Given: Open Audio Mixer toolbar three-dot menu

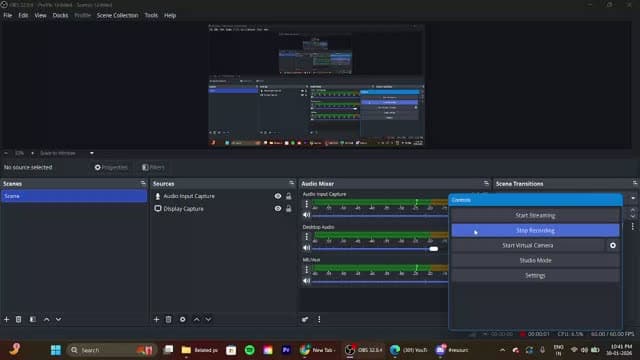Looking at the screenshot, I should pyautogui.click(x=319, y=319).
